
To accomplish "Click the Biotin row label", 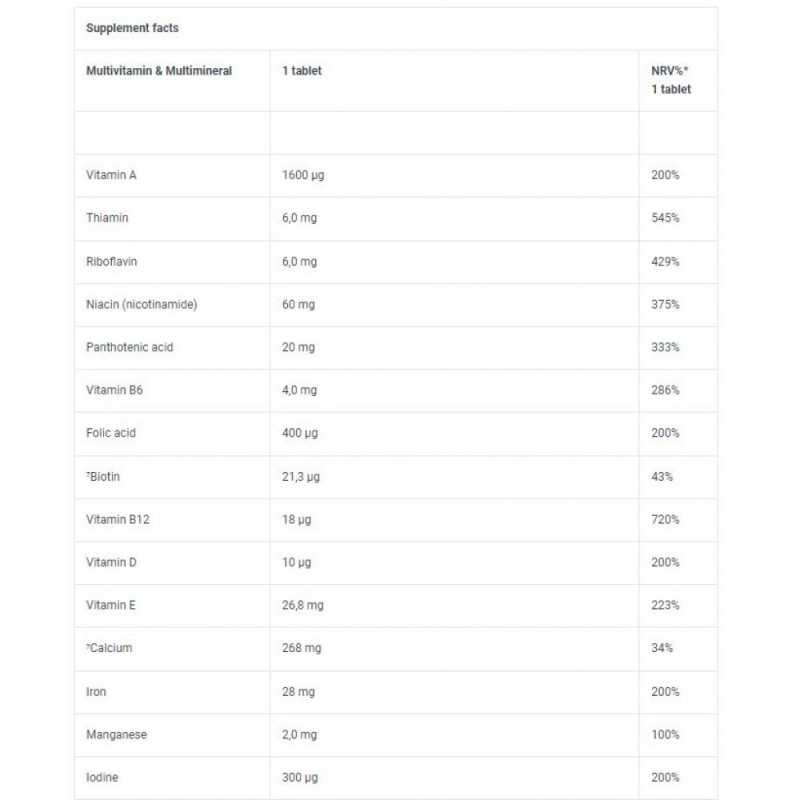I will coord(103,477).
